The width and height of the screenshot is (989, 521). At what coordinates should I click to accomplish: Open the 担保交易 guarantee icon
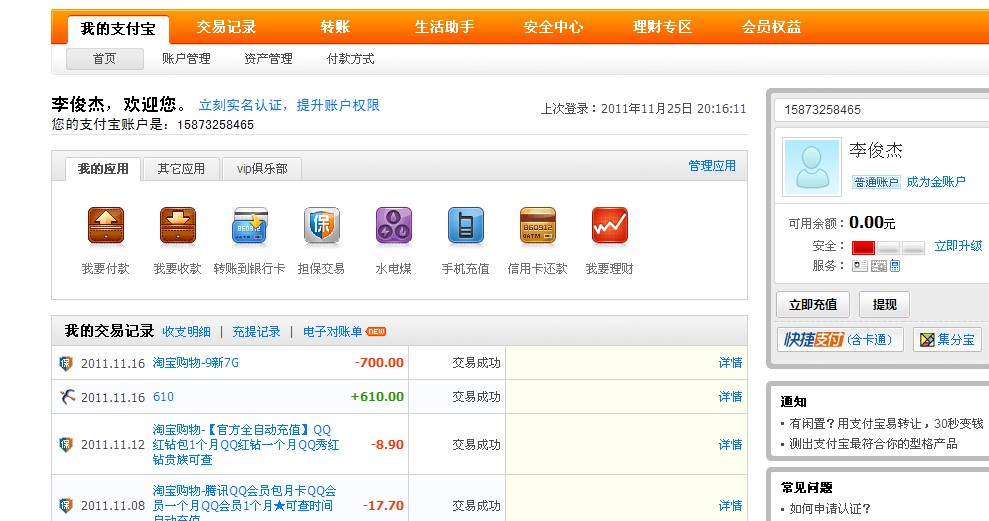tap(321, 226)
